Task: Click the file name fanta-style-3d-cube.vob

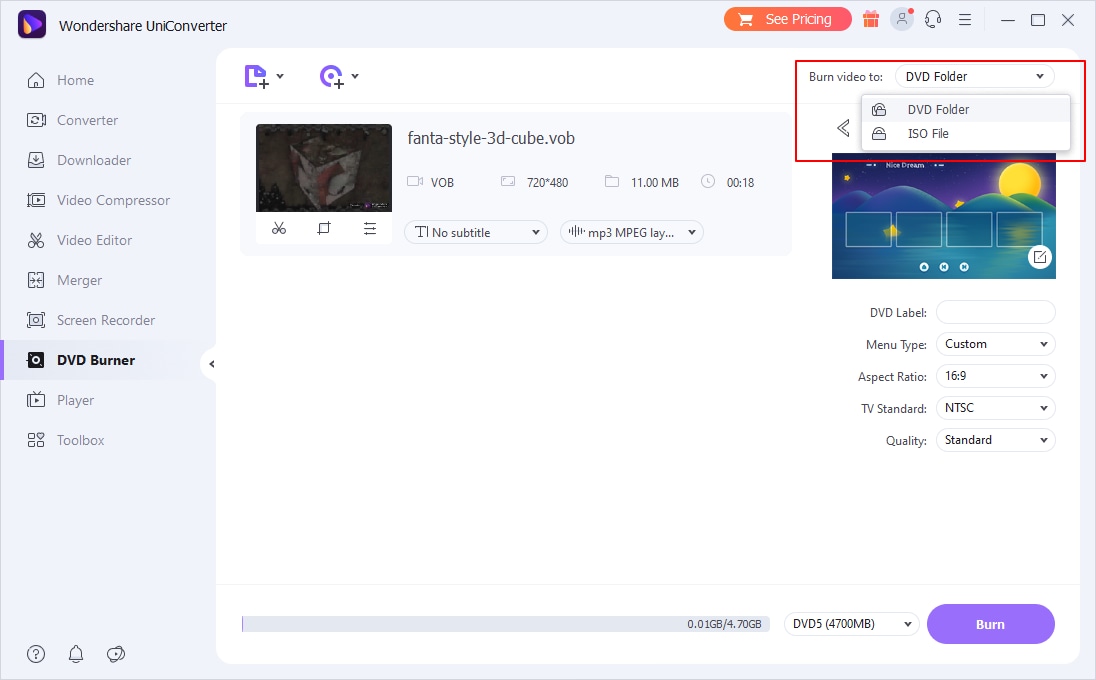Action: tap(491, 138)
